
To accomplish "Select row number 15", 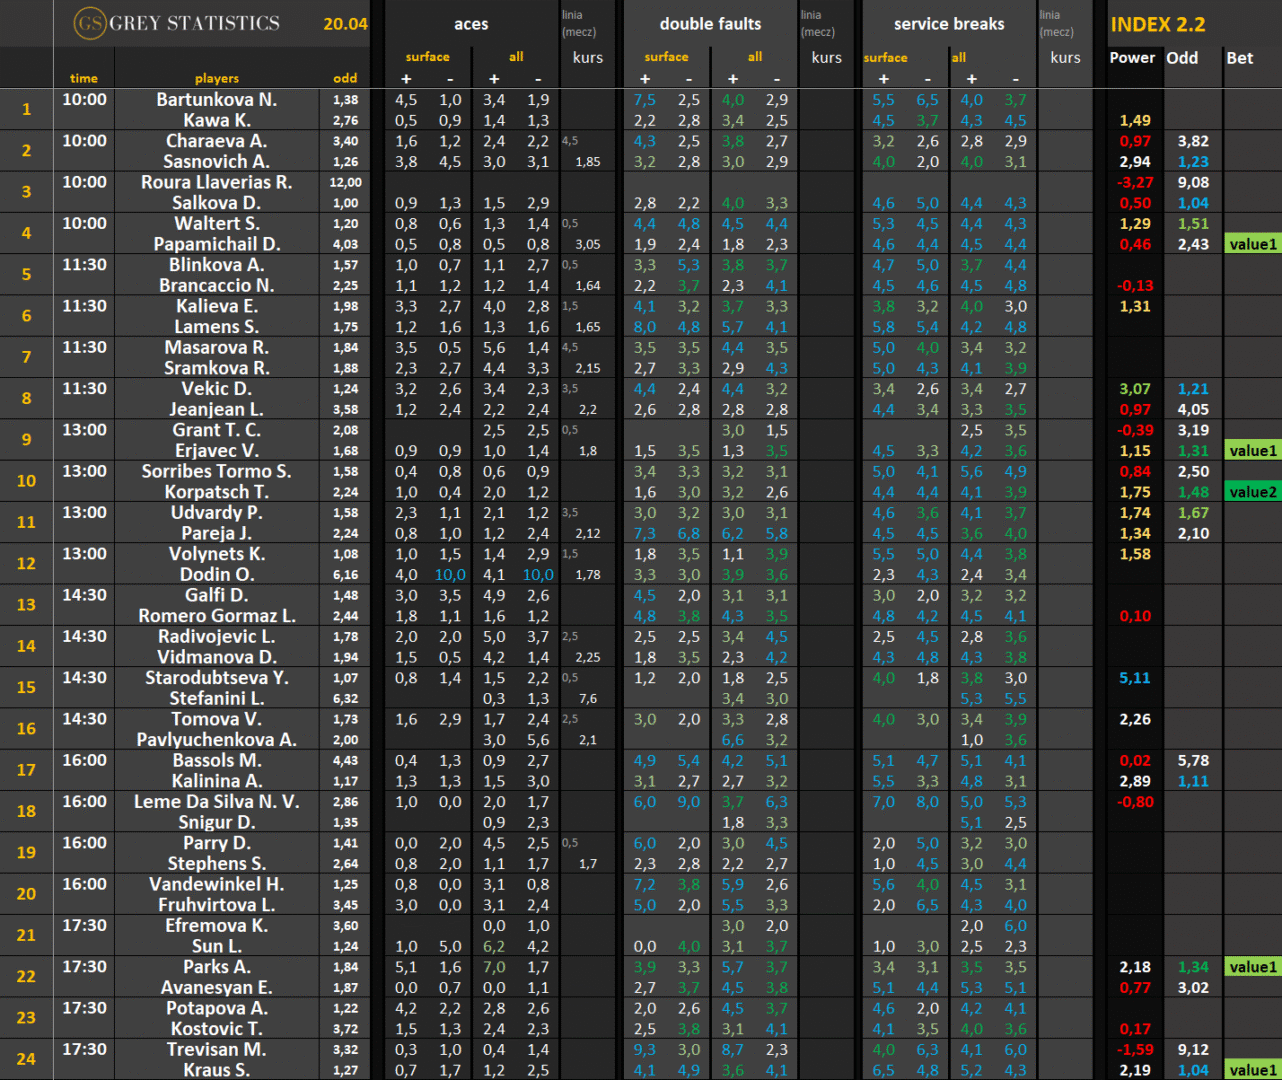I will 26,688.
